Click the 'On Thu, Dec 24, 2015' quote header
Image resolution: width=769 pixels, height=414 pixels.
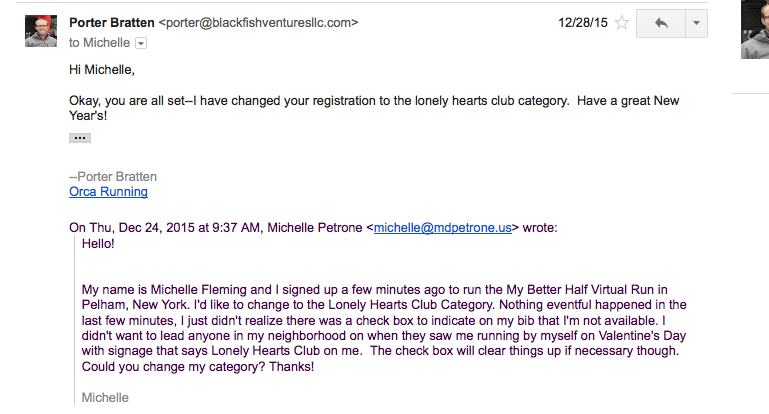313,228
